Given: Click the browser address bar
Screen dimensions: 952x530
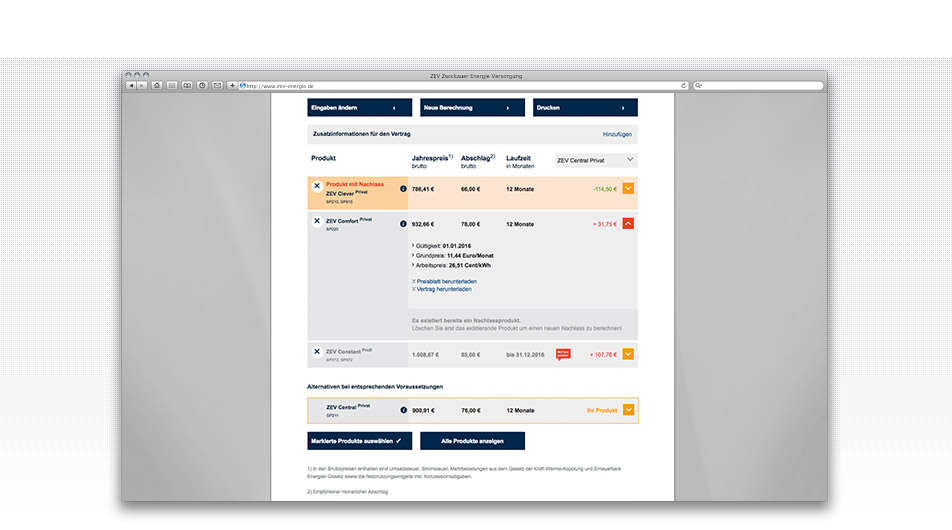Looking at the screenshot, I should click(460, 86).
